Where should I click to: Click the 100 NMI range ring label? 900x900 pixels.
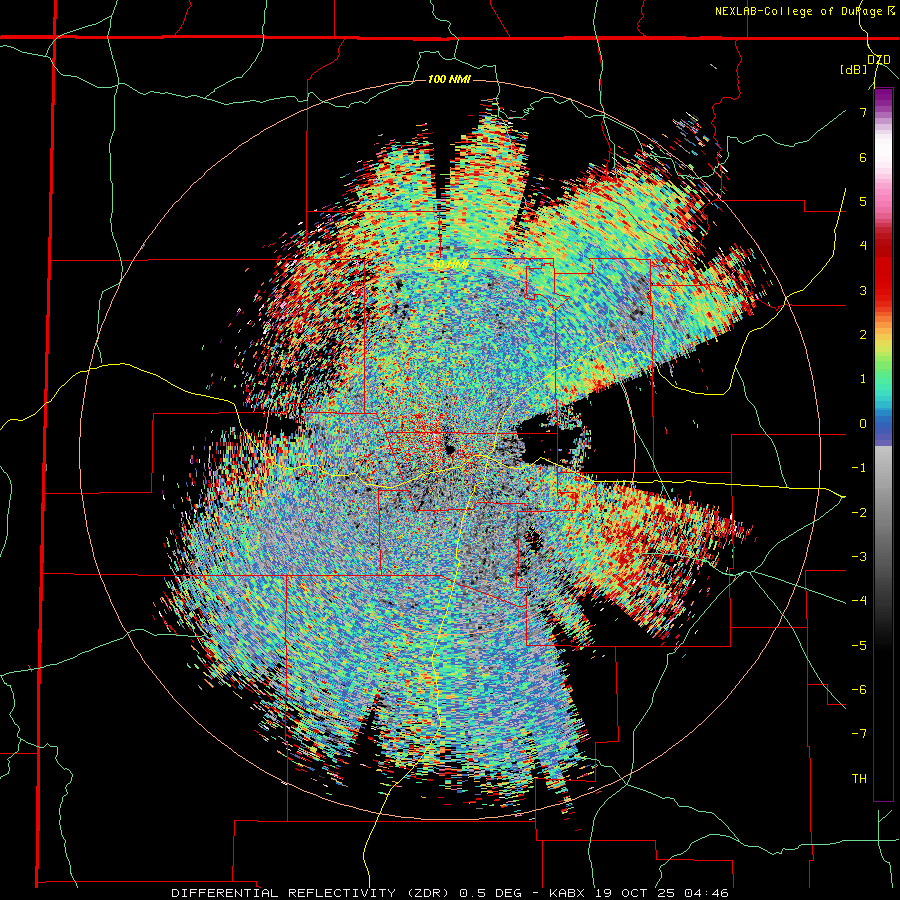coord(449,79)
